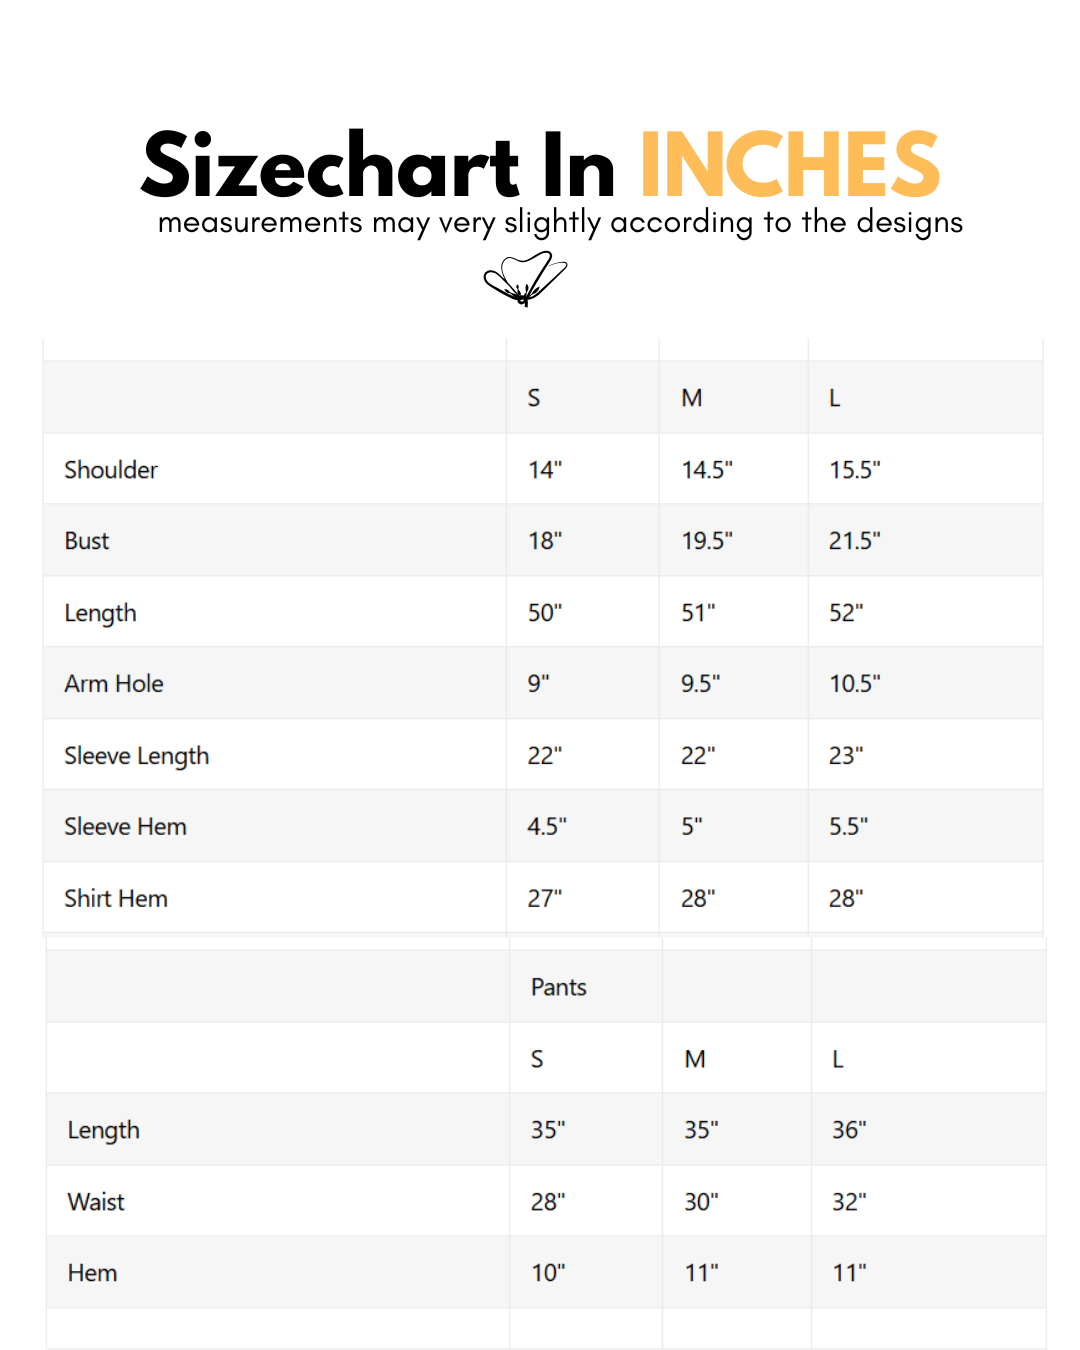
Task: Click the Pants section header
Action: [x=558, y=988]
